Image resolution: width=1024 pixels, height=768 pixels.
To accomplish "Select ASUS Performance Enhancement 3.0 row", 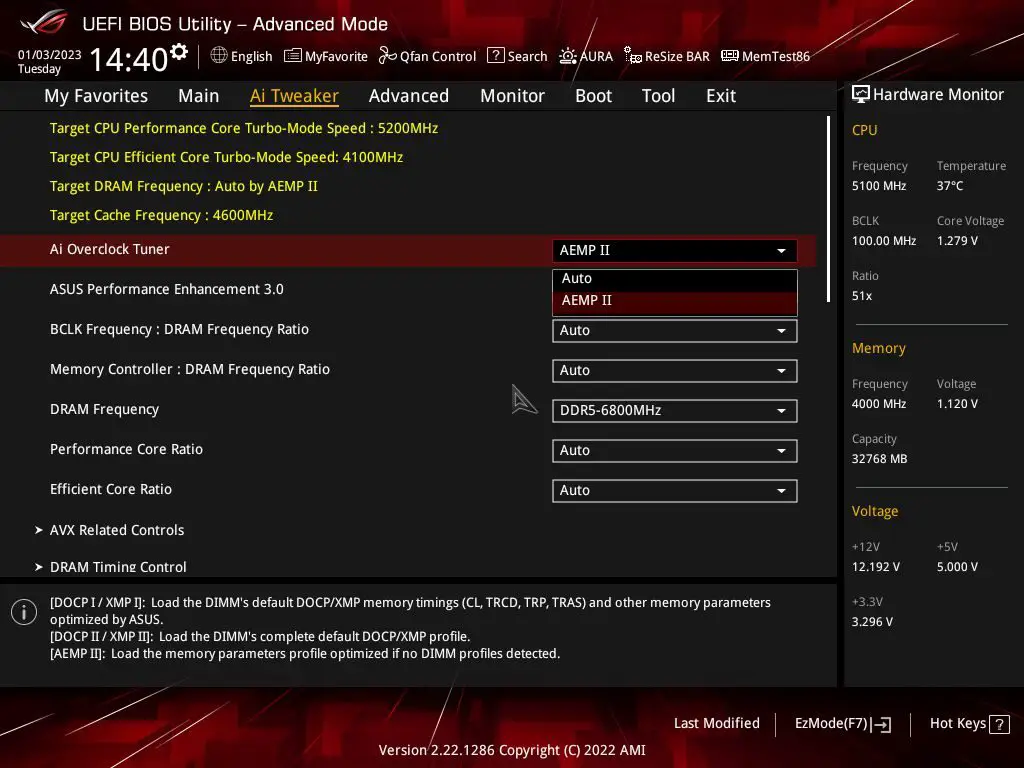I will [408, 289].
